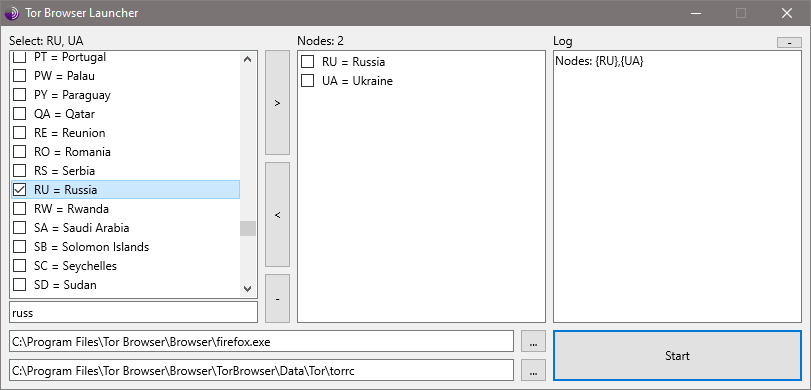Check UA = Ukraine in the Nodes list
811x390 pixels.
tap(308, 81)
